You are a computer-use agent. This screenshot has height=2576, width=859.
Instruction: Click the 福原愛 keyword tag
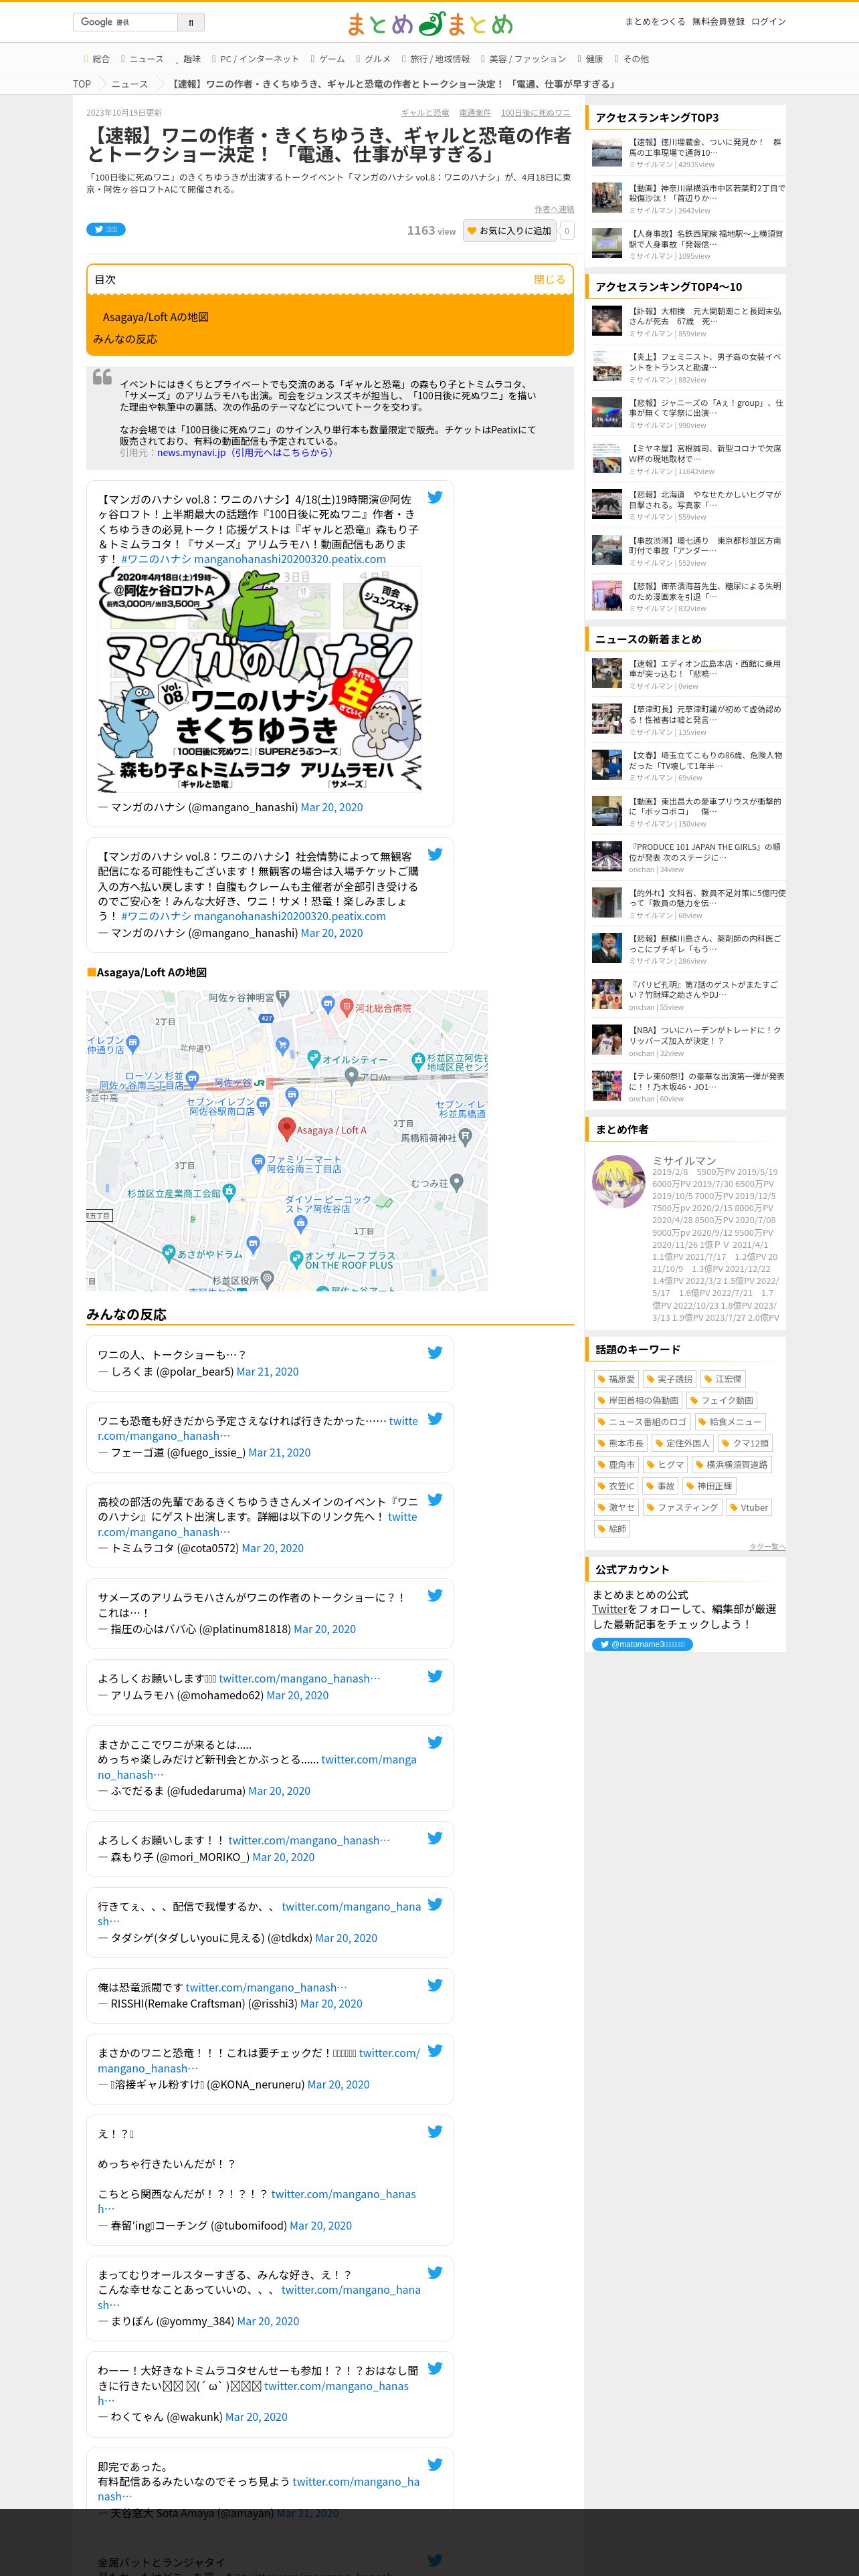[x=616, y=1379]
